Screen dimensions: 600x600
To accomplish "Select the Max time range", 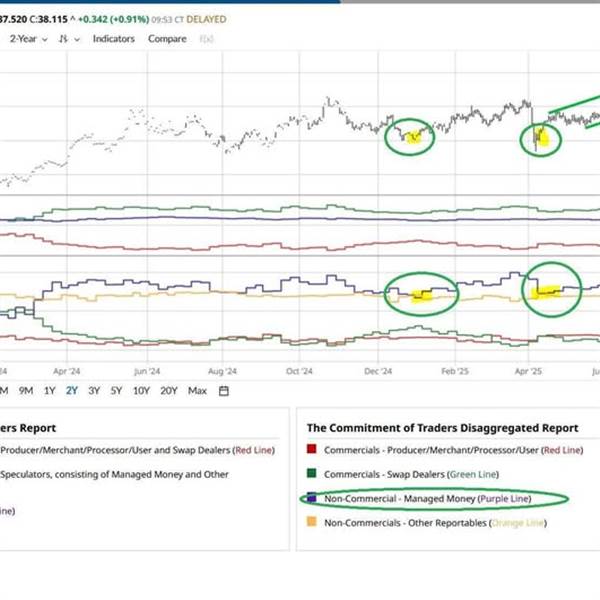I will pos(198,391).
